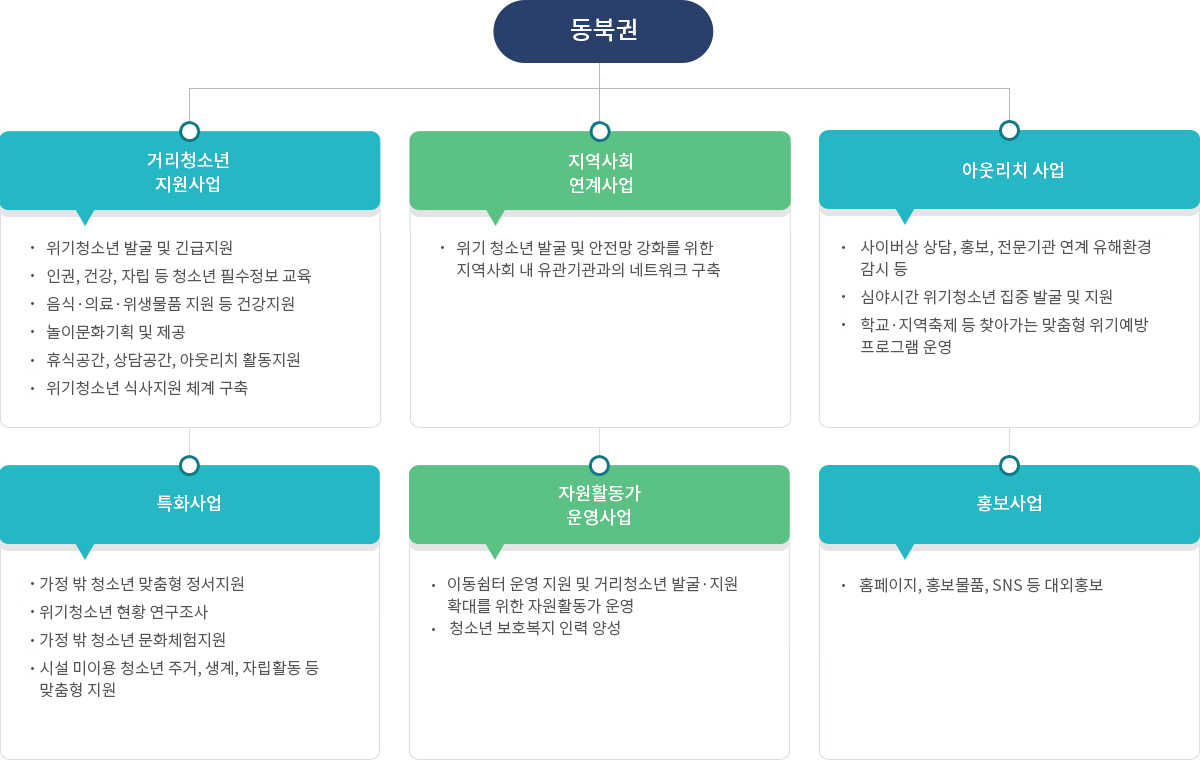Select the 지역사회 연계사업 green header
Viewport: 1200px width, 760px height.
point(600,171)
